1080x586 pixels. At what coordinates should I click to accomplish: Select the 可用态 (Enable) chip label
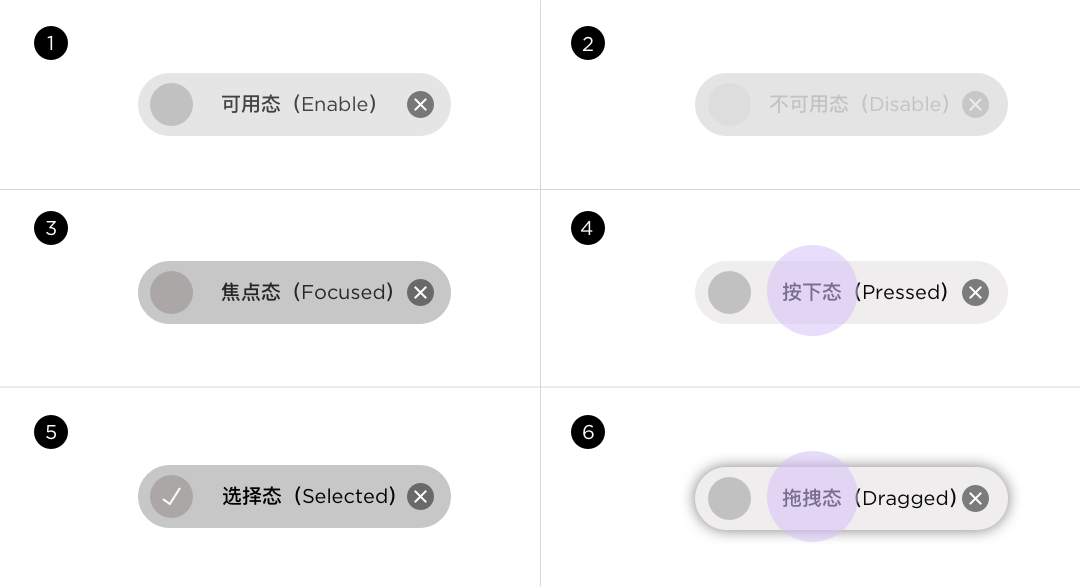click(x=299, y=105)
